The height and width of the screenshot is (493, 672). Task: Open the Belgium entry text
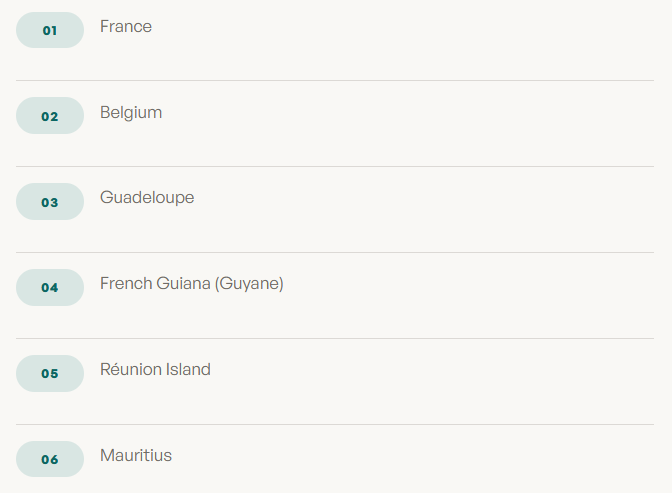click(131, 113)
